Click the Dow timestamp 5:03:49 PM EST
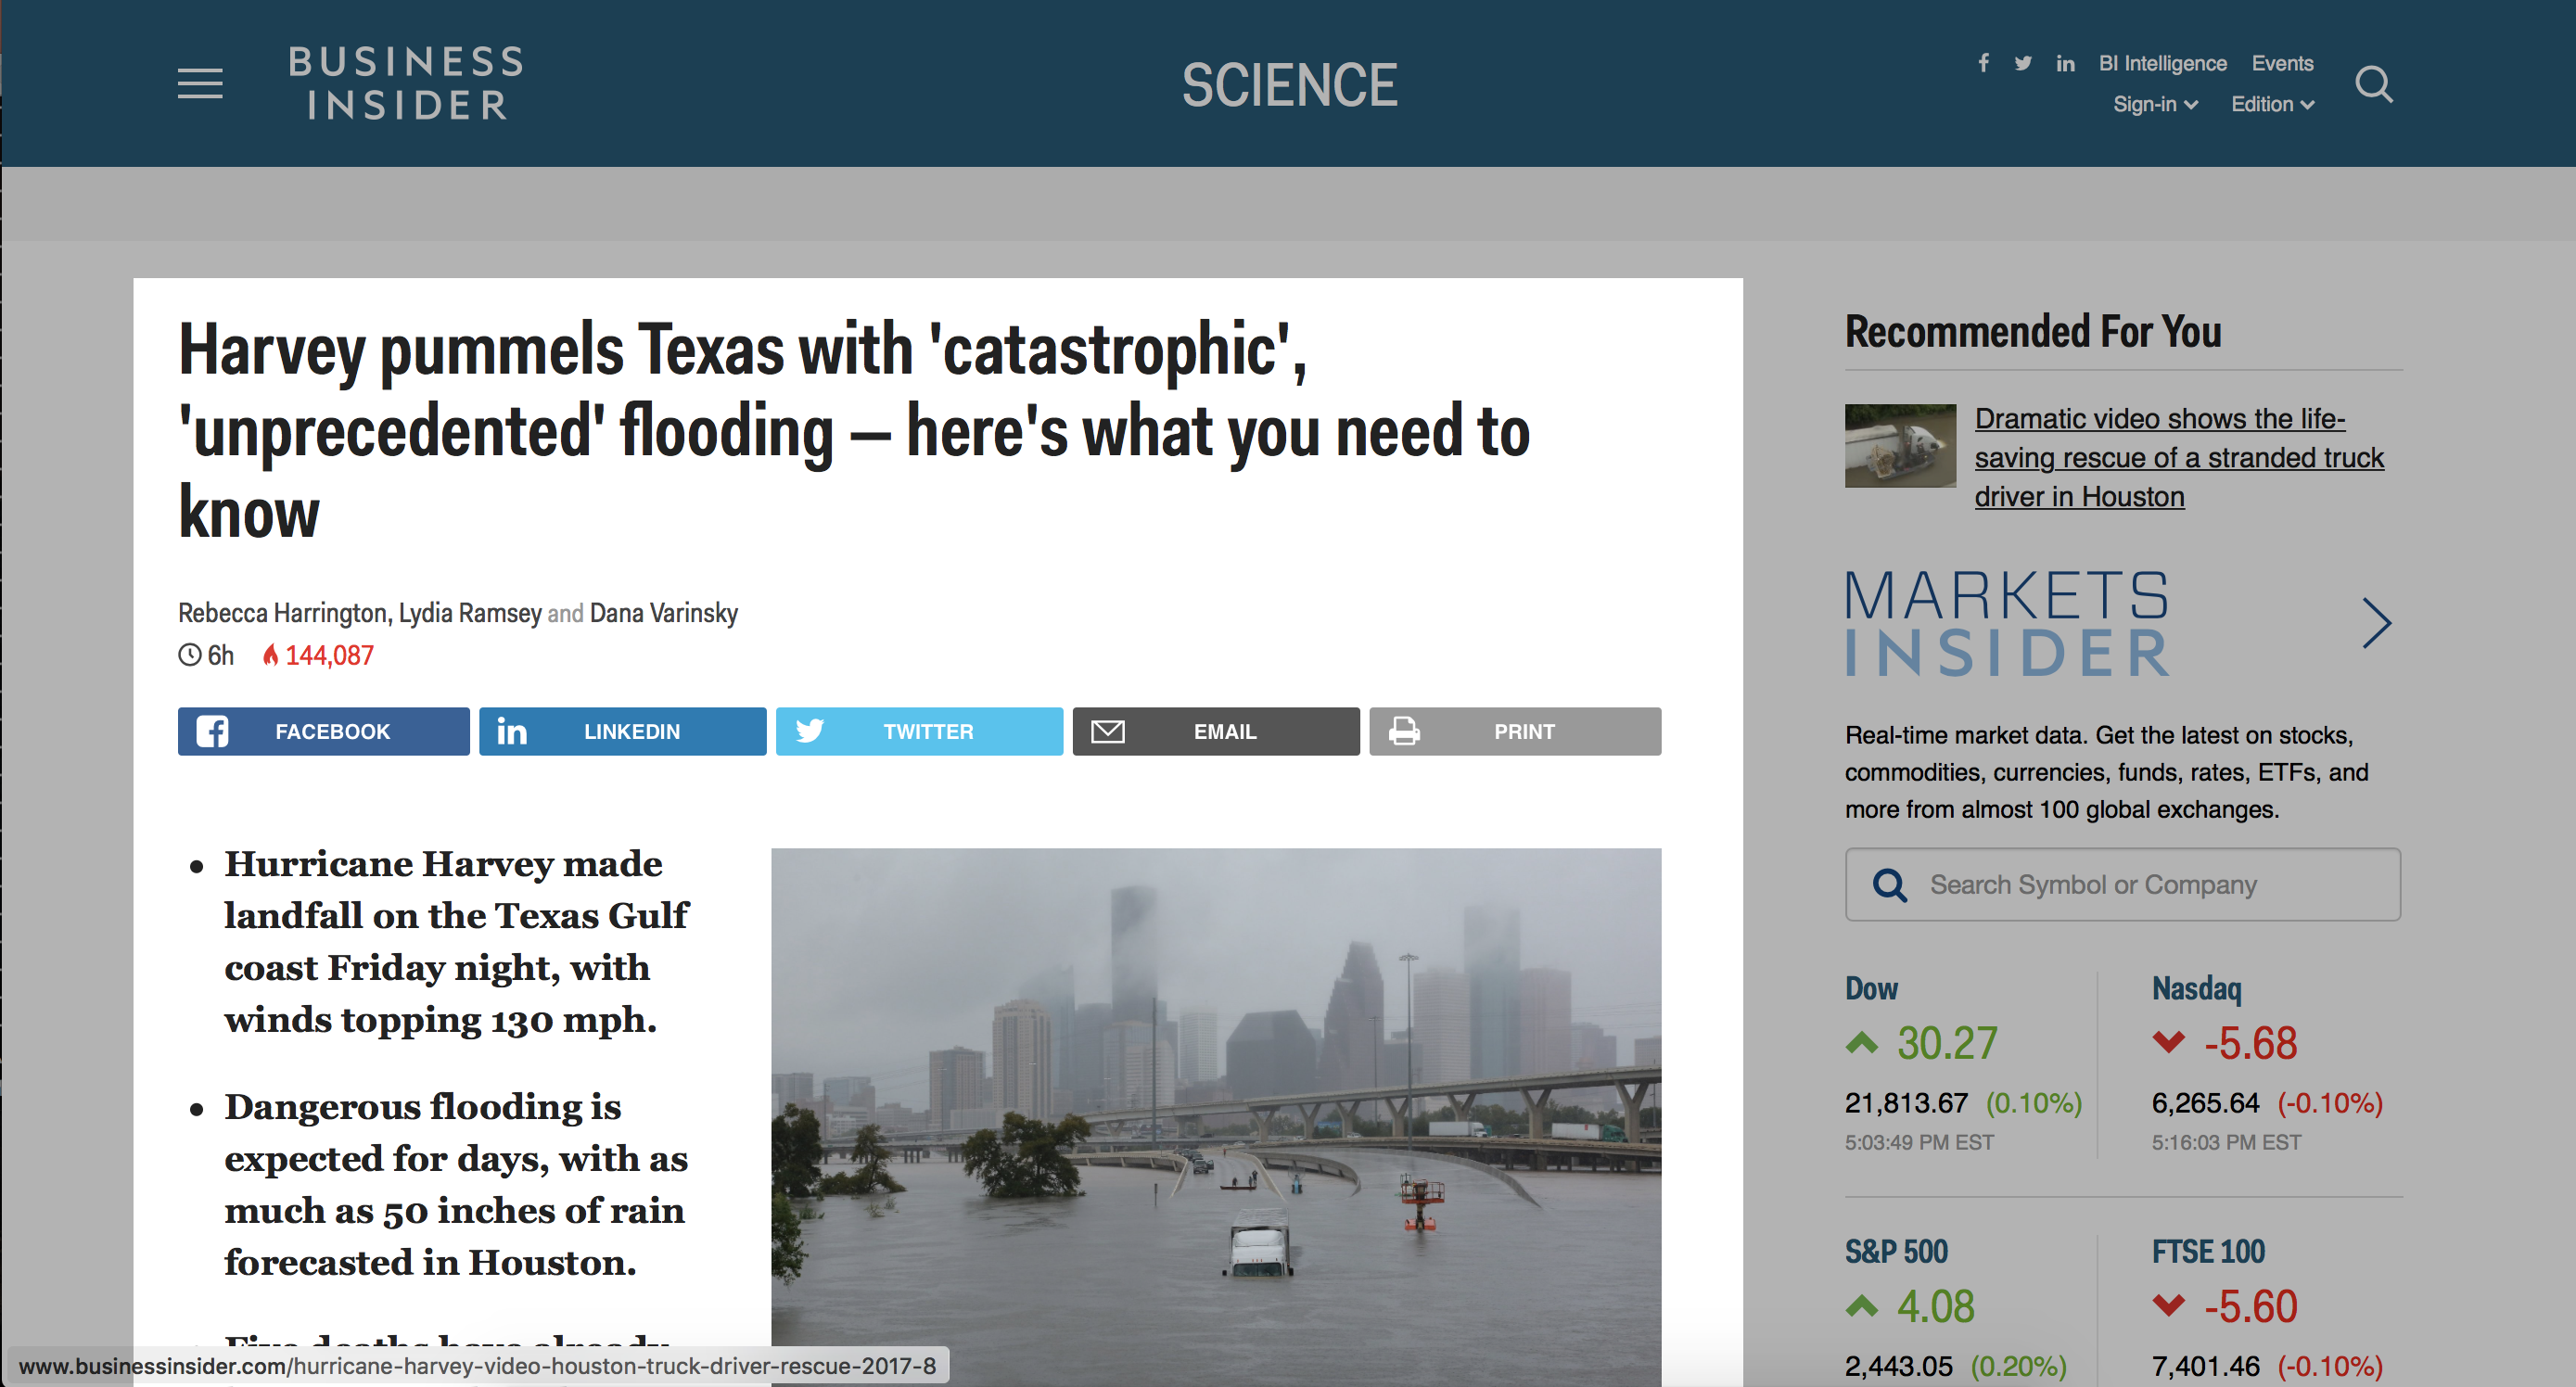The width and height of the screenshot is (2576, 1387). (x=1919, y=1142)
